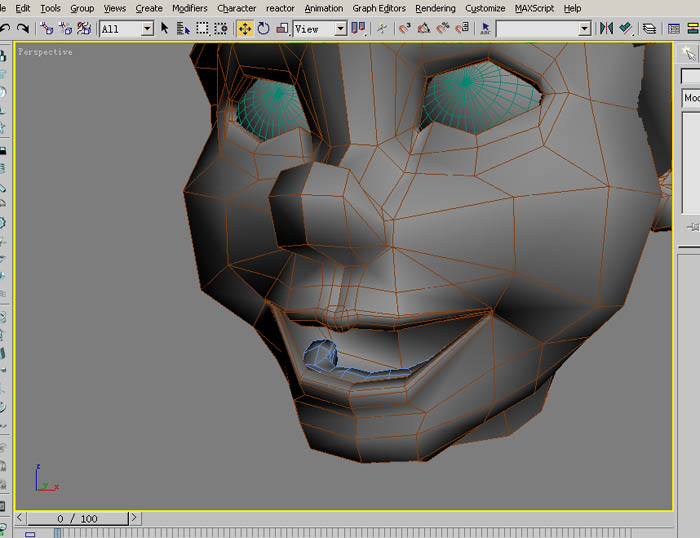
Task: Click the time slider '0 / 100' handle
Action: coord(78,518)
